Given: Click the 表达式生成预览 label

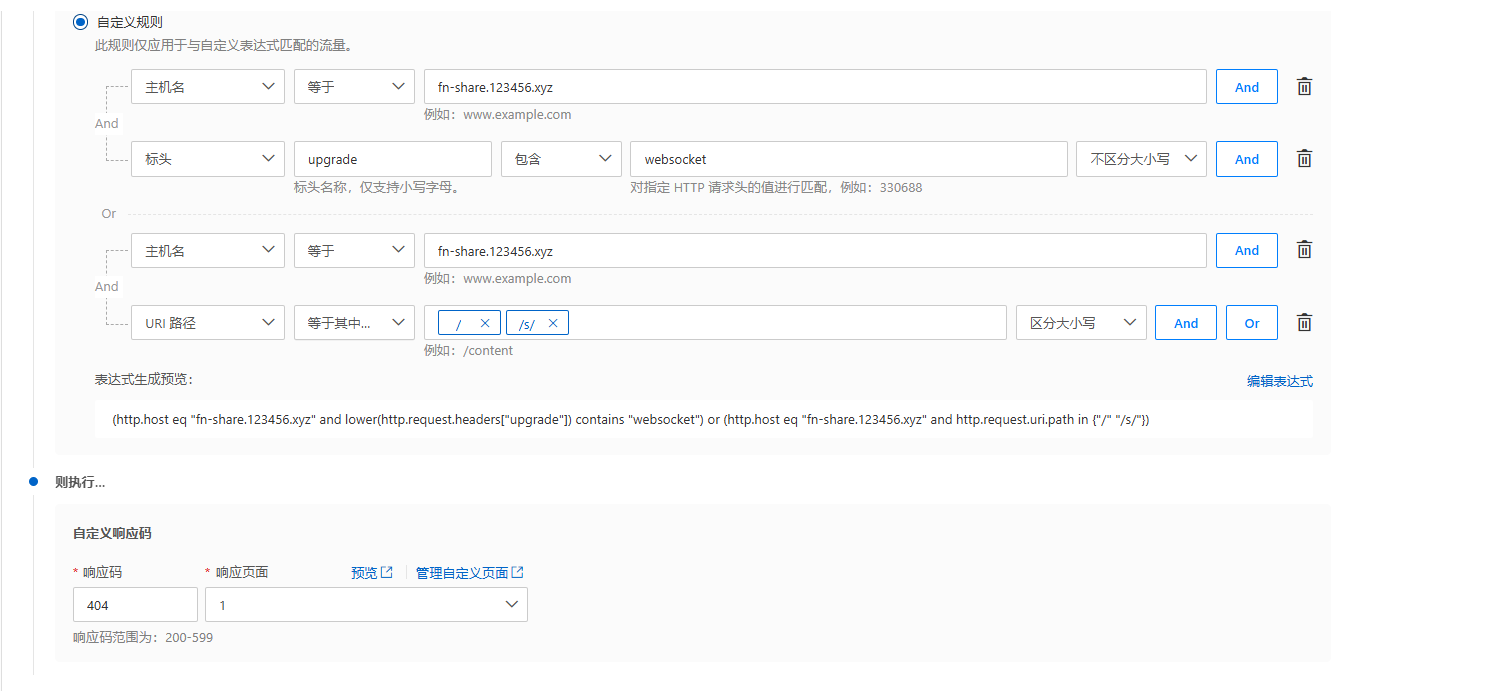Looking at the screenshot, I should (144, 379).
